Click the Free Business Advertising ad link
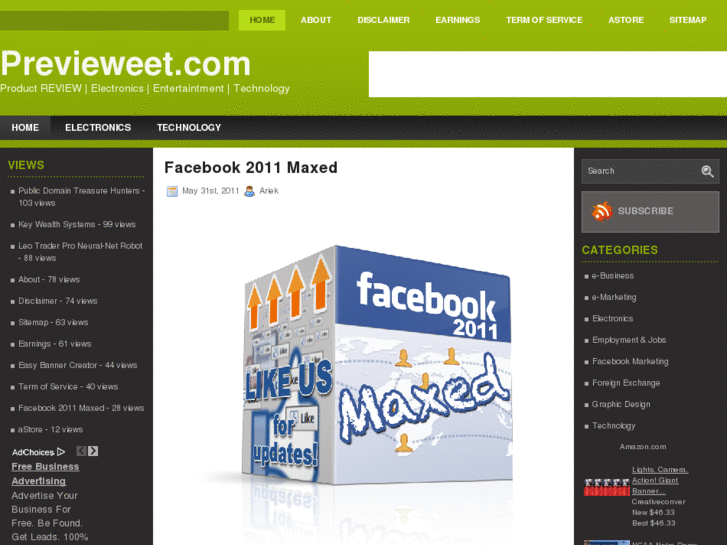Image resolution: width=727 pixels, height=545 pixels. click(x=45, y=474)
